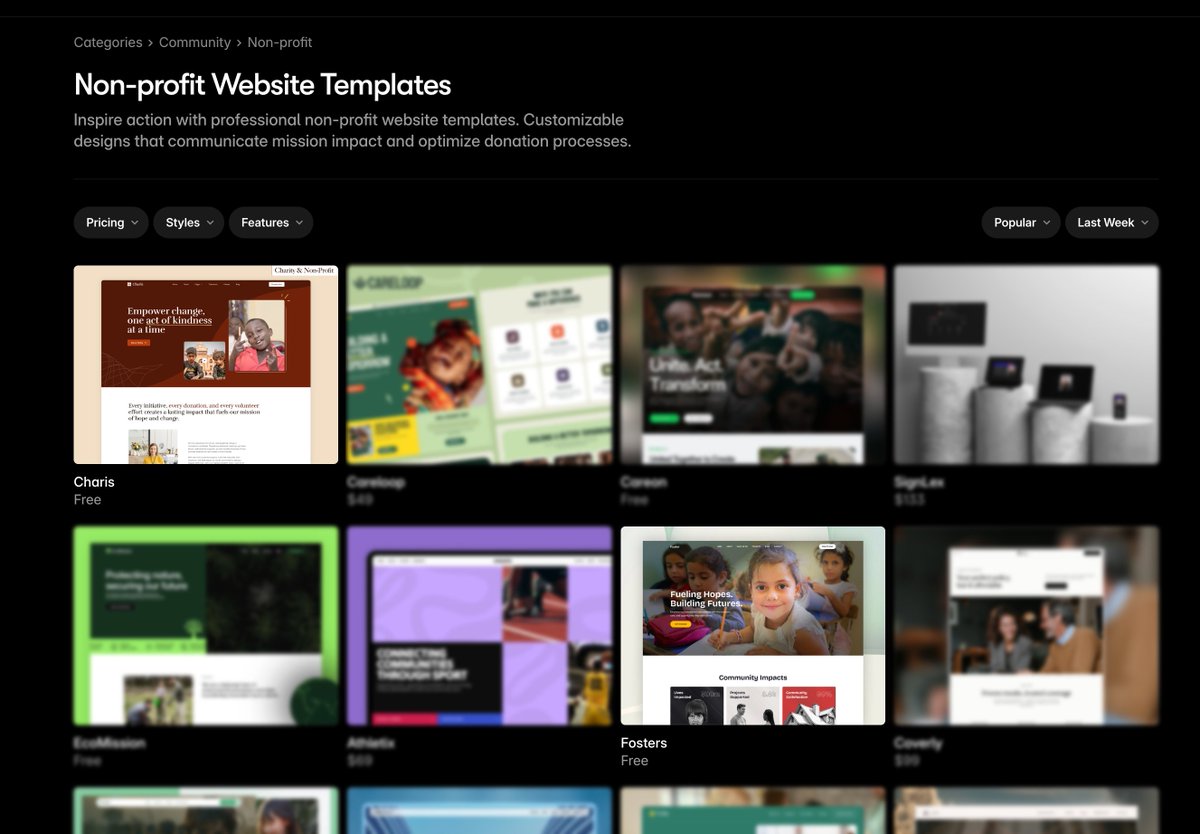This screenshot has height=834, width=1200.
Task: Open the Popular sort dropdown
Action: coord(1021,223)
